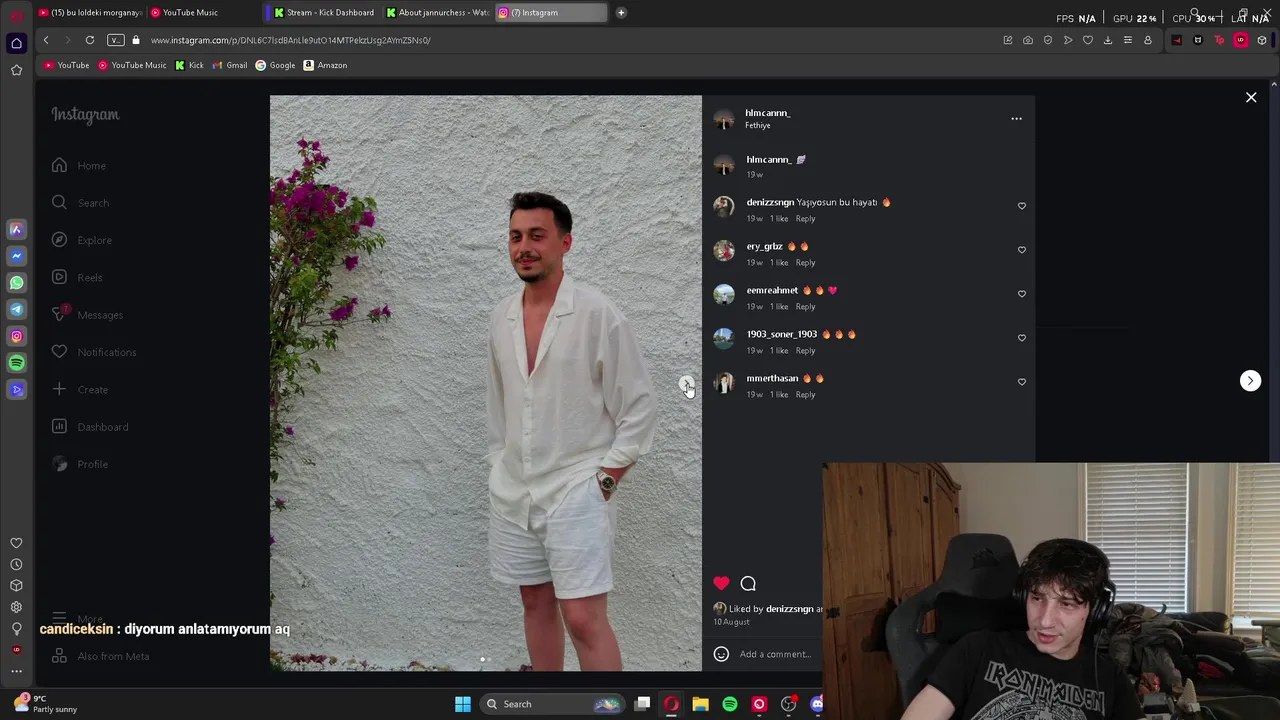Open hlmcannn_ profile from post header
This screenshot has height=720, width=1280.
point(767,113)
